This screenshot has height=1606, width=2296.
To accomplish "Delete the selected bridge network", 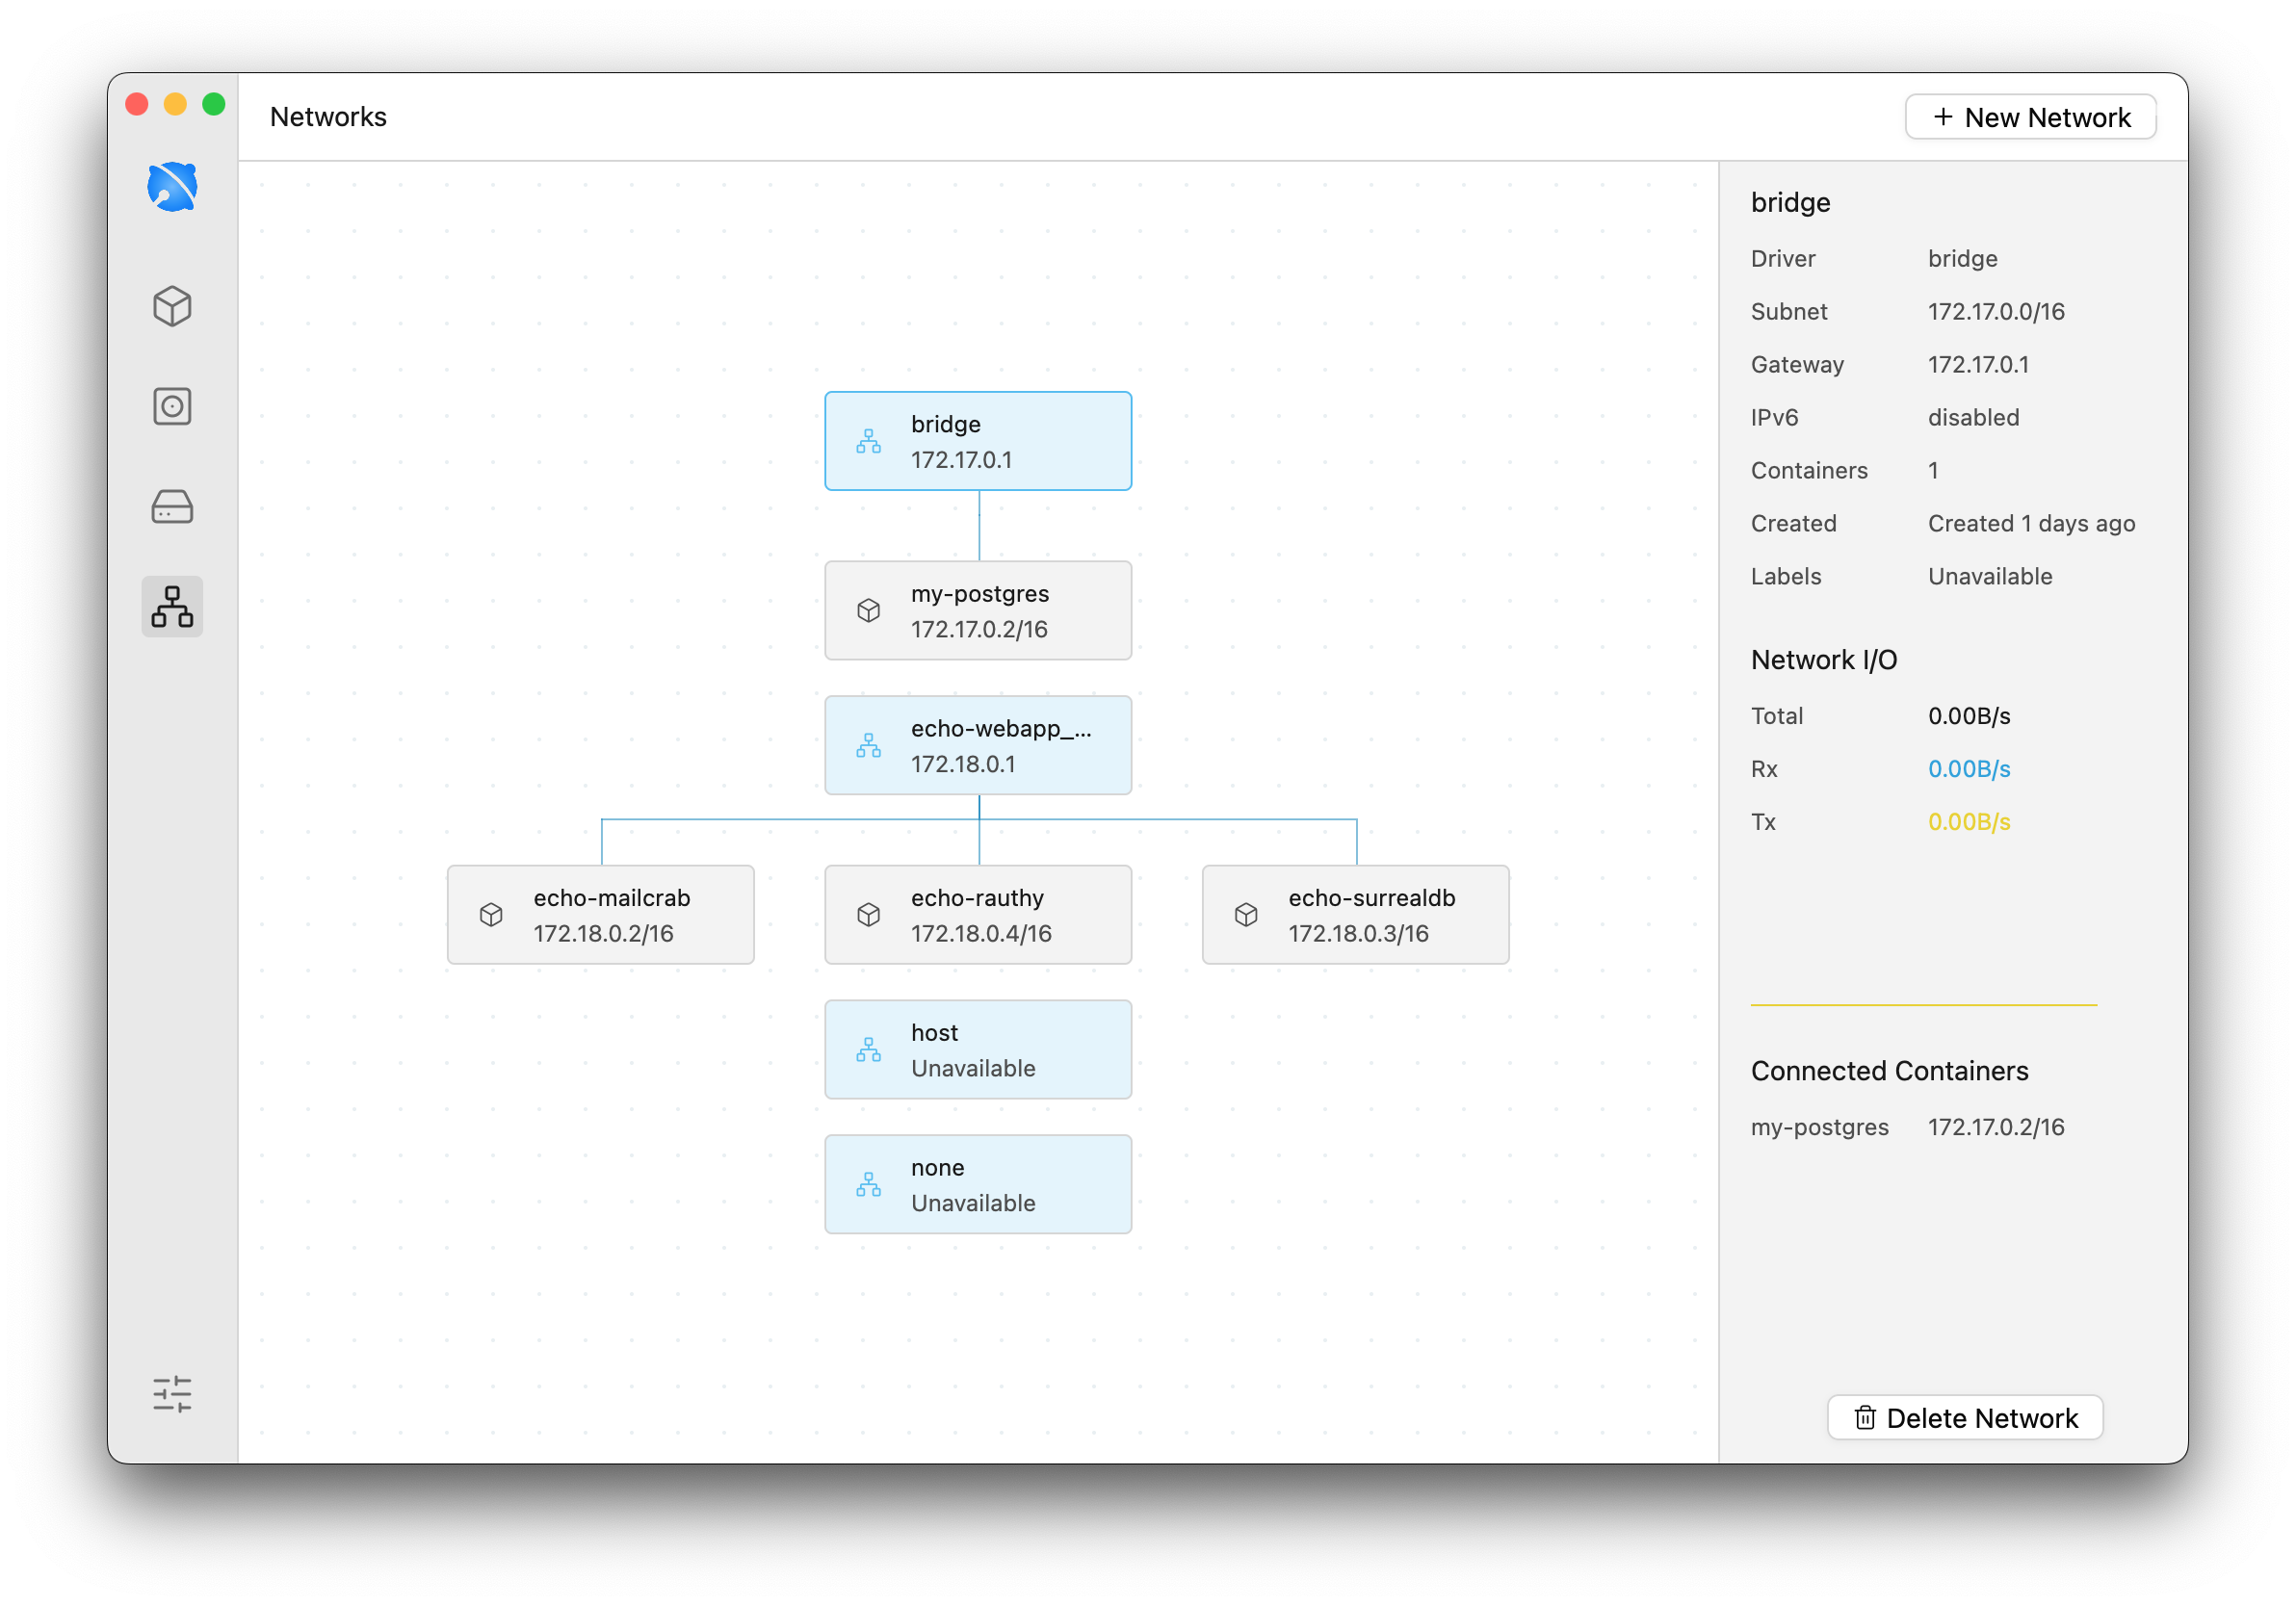I will point(1964,1417).
